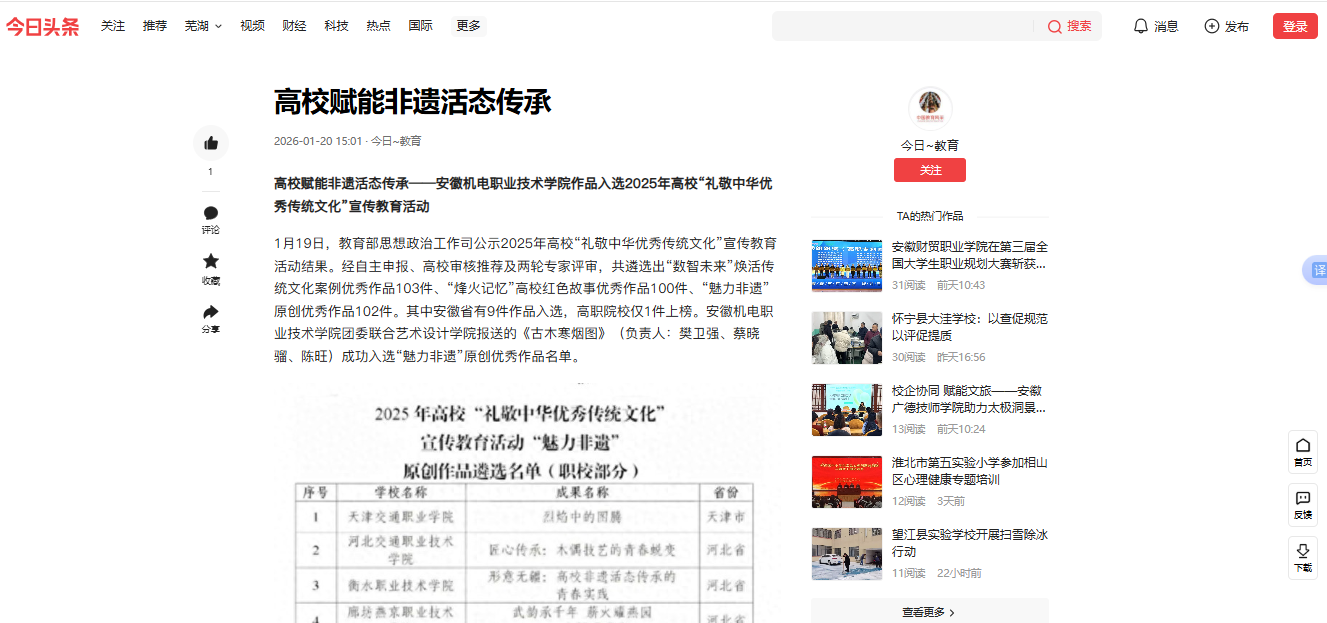
Task: Click the search magnifier icon
Action: pos(1054,27)
